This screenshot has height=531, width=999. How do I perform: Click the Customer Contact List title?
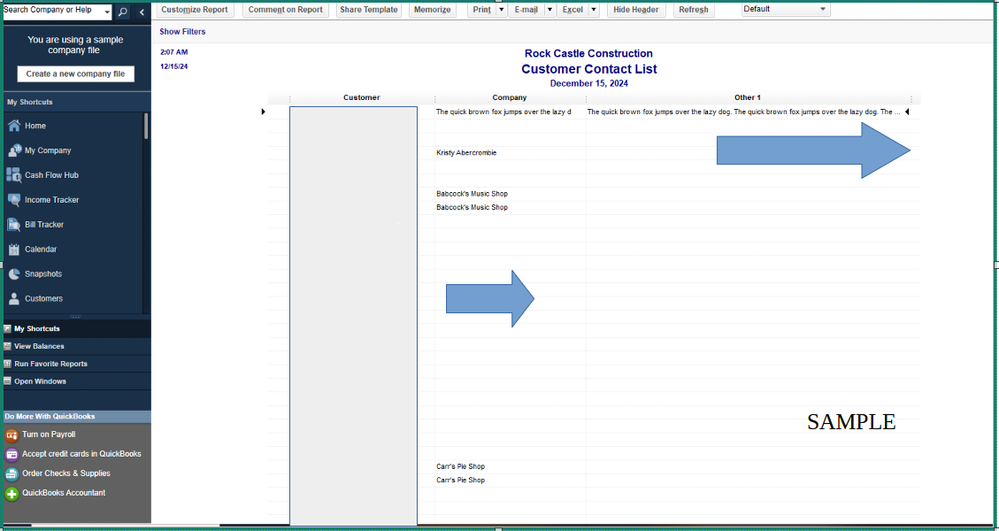[x=589, y=69]
